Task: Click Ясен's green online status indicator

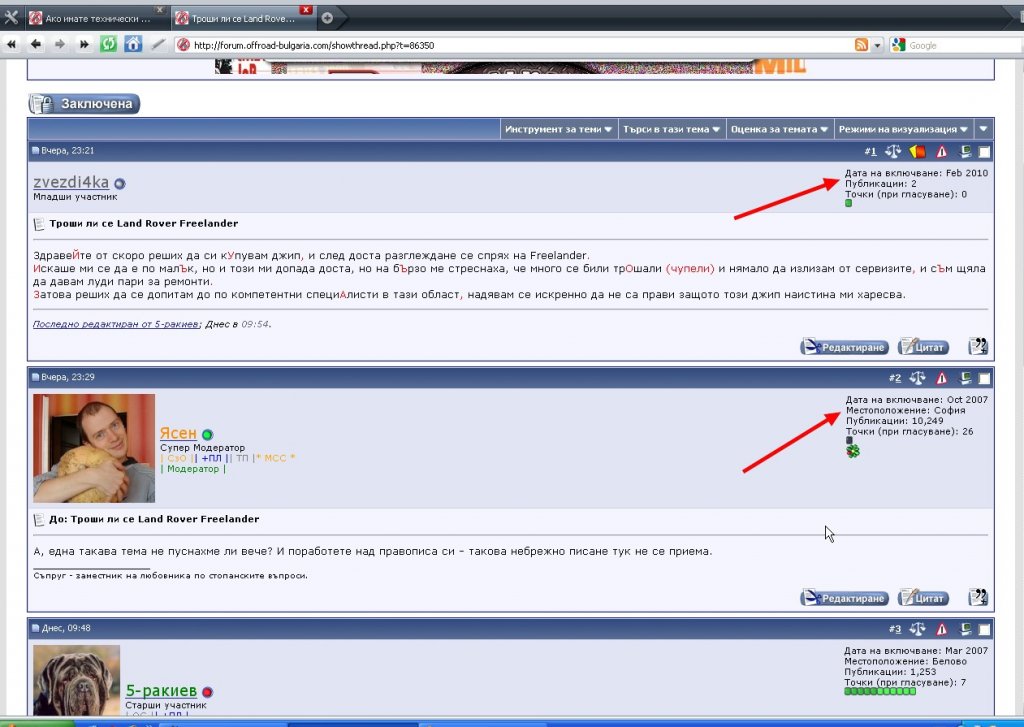Action: (207, 434)
